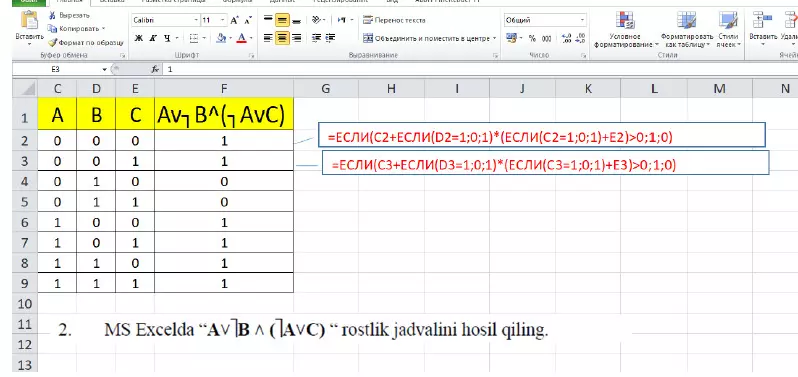Screen dimensions: 798x377
Task: Toggle center horizontal alignment button
Action: (x=282, y=38)
